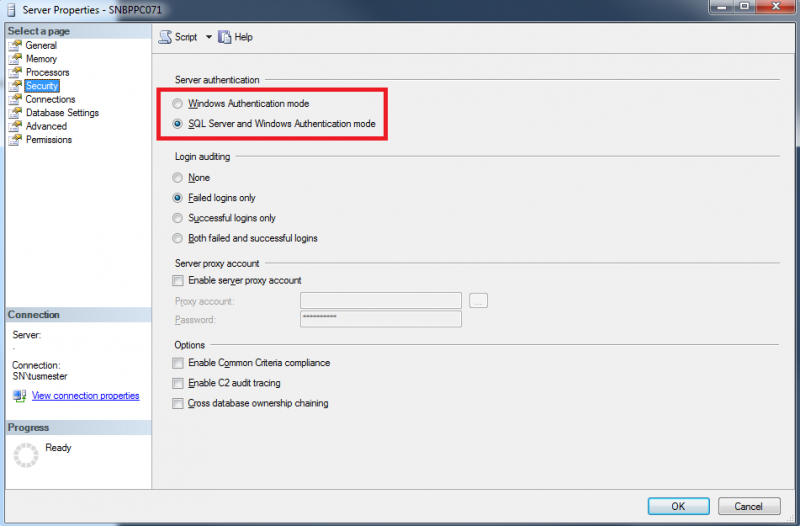
Task: Click the Server Properties title bar icon
Action: 11,10
